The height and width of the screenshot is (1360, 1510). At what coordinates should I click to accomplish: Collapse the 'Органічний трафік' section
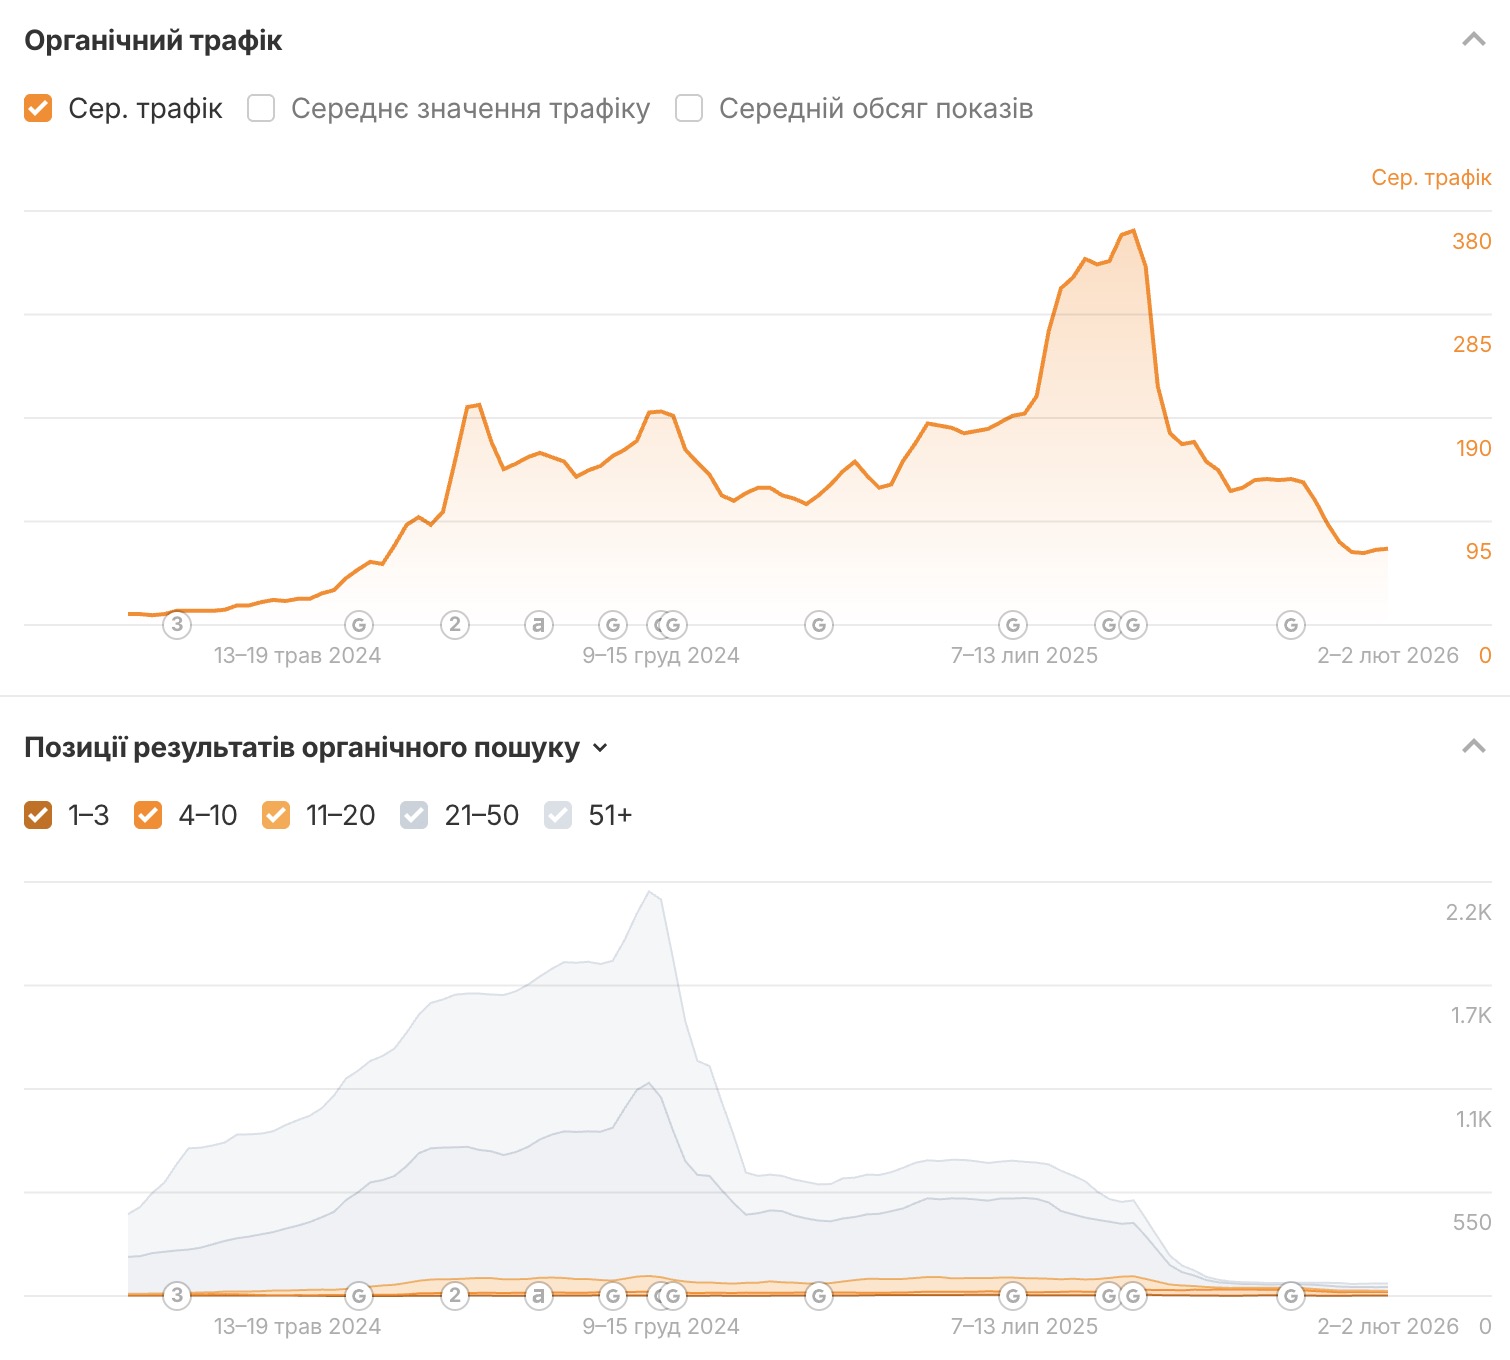click(x=1473, y=40)
